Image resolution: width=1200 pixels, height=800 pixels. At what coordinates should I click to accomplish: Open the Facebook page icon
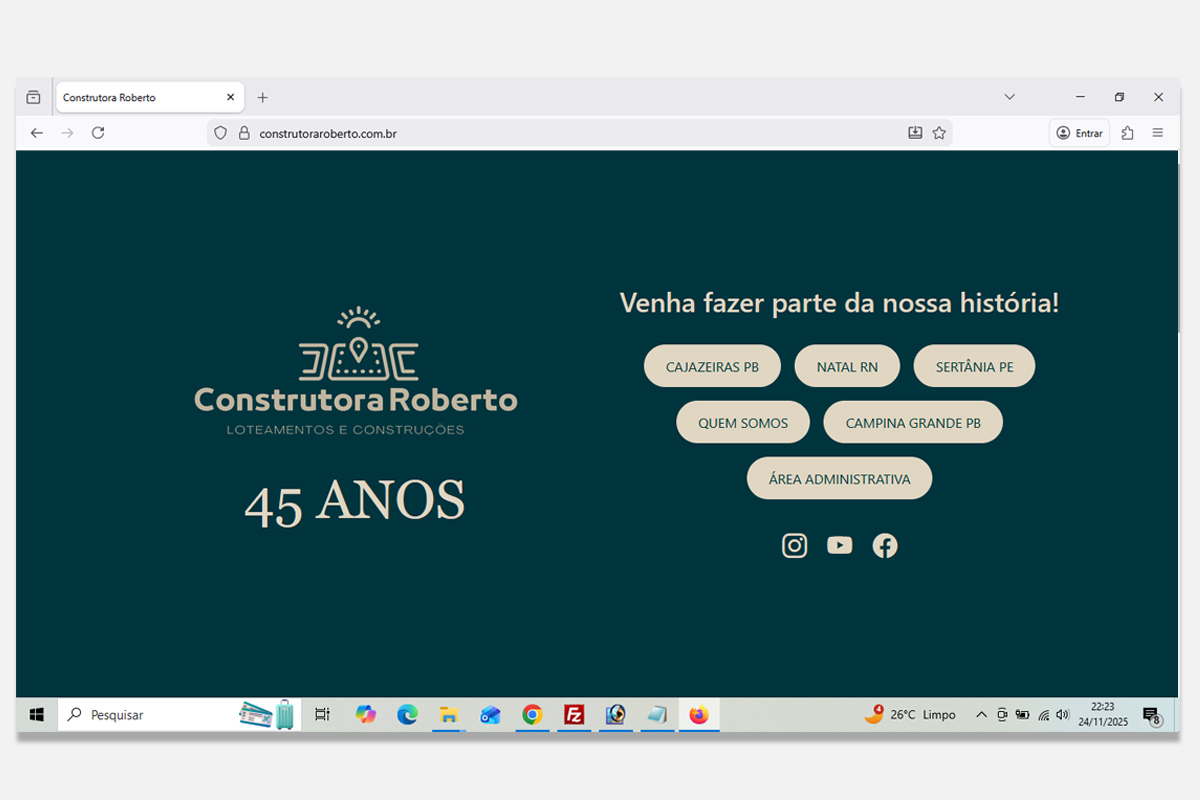[x=884, y=545]
